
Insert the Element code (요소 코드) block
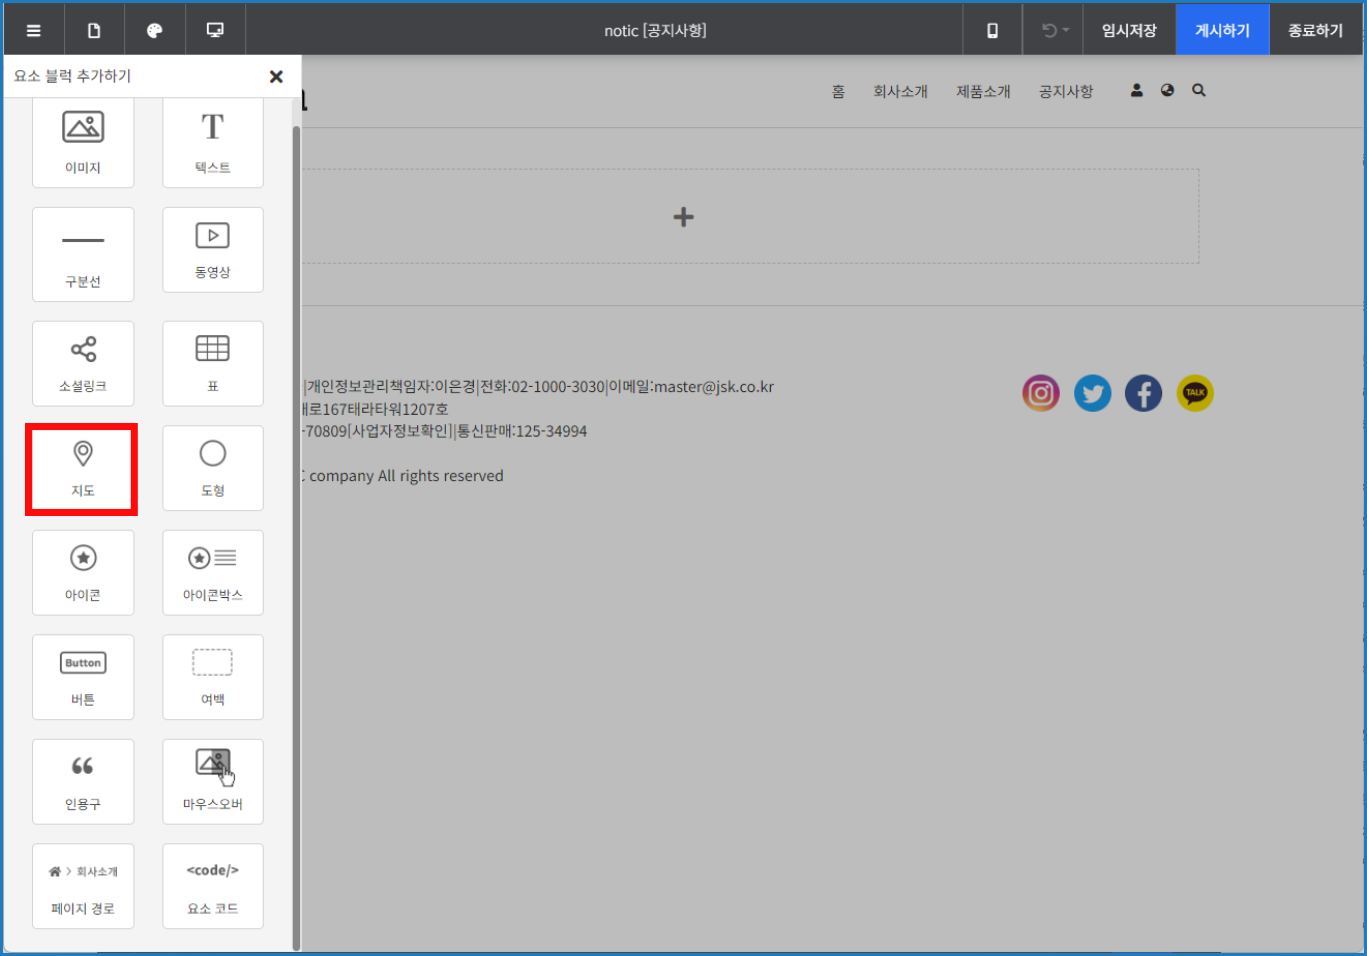[213, 886]
